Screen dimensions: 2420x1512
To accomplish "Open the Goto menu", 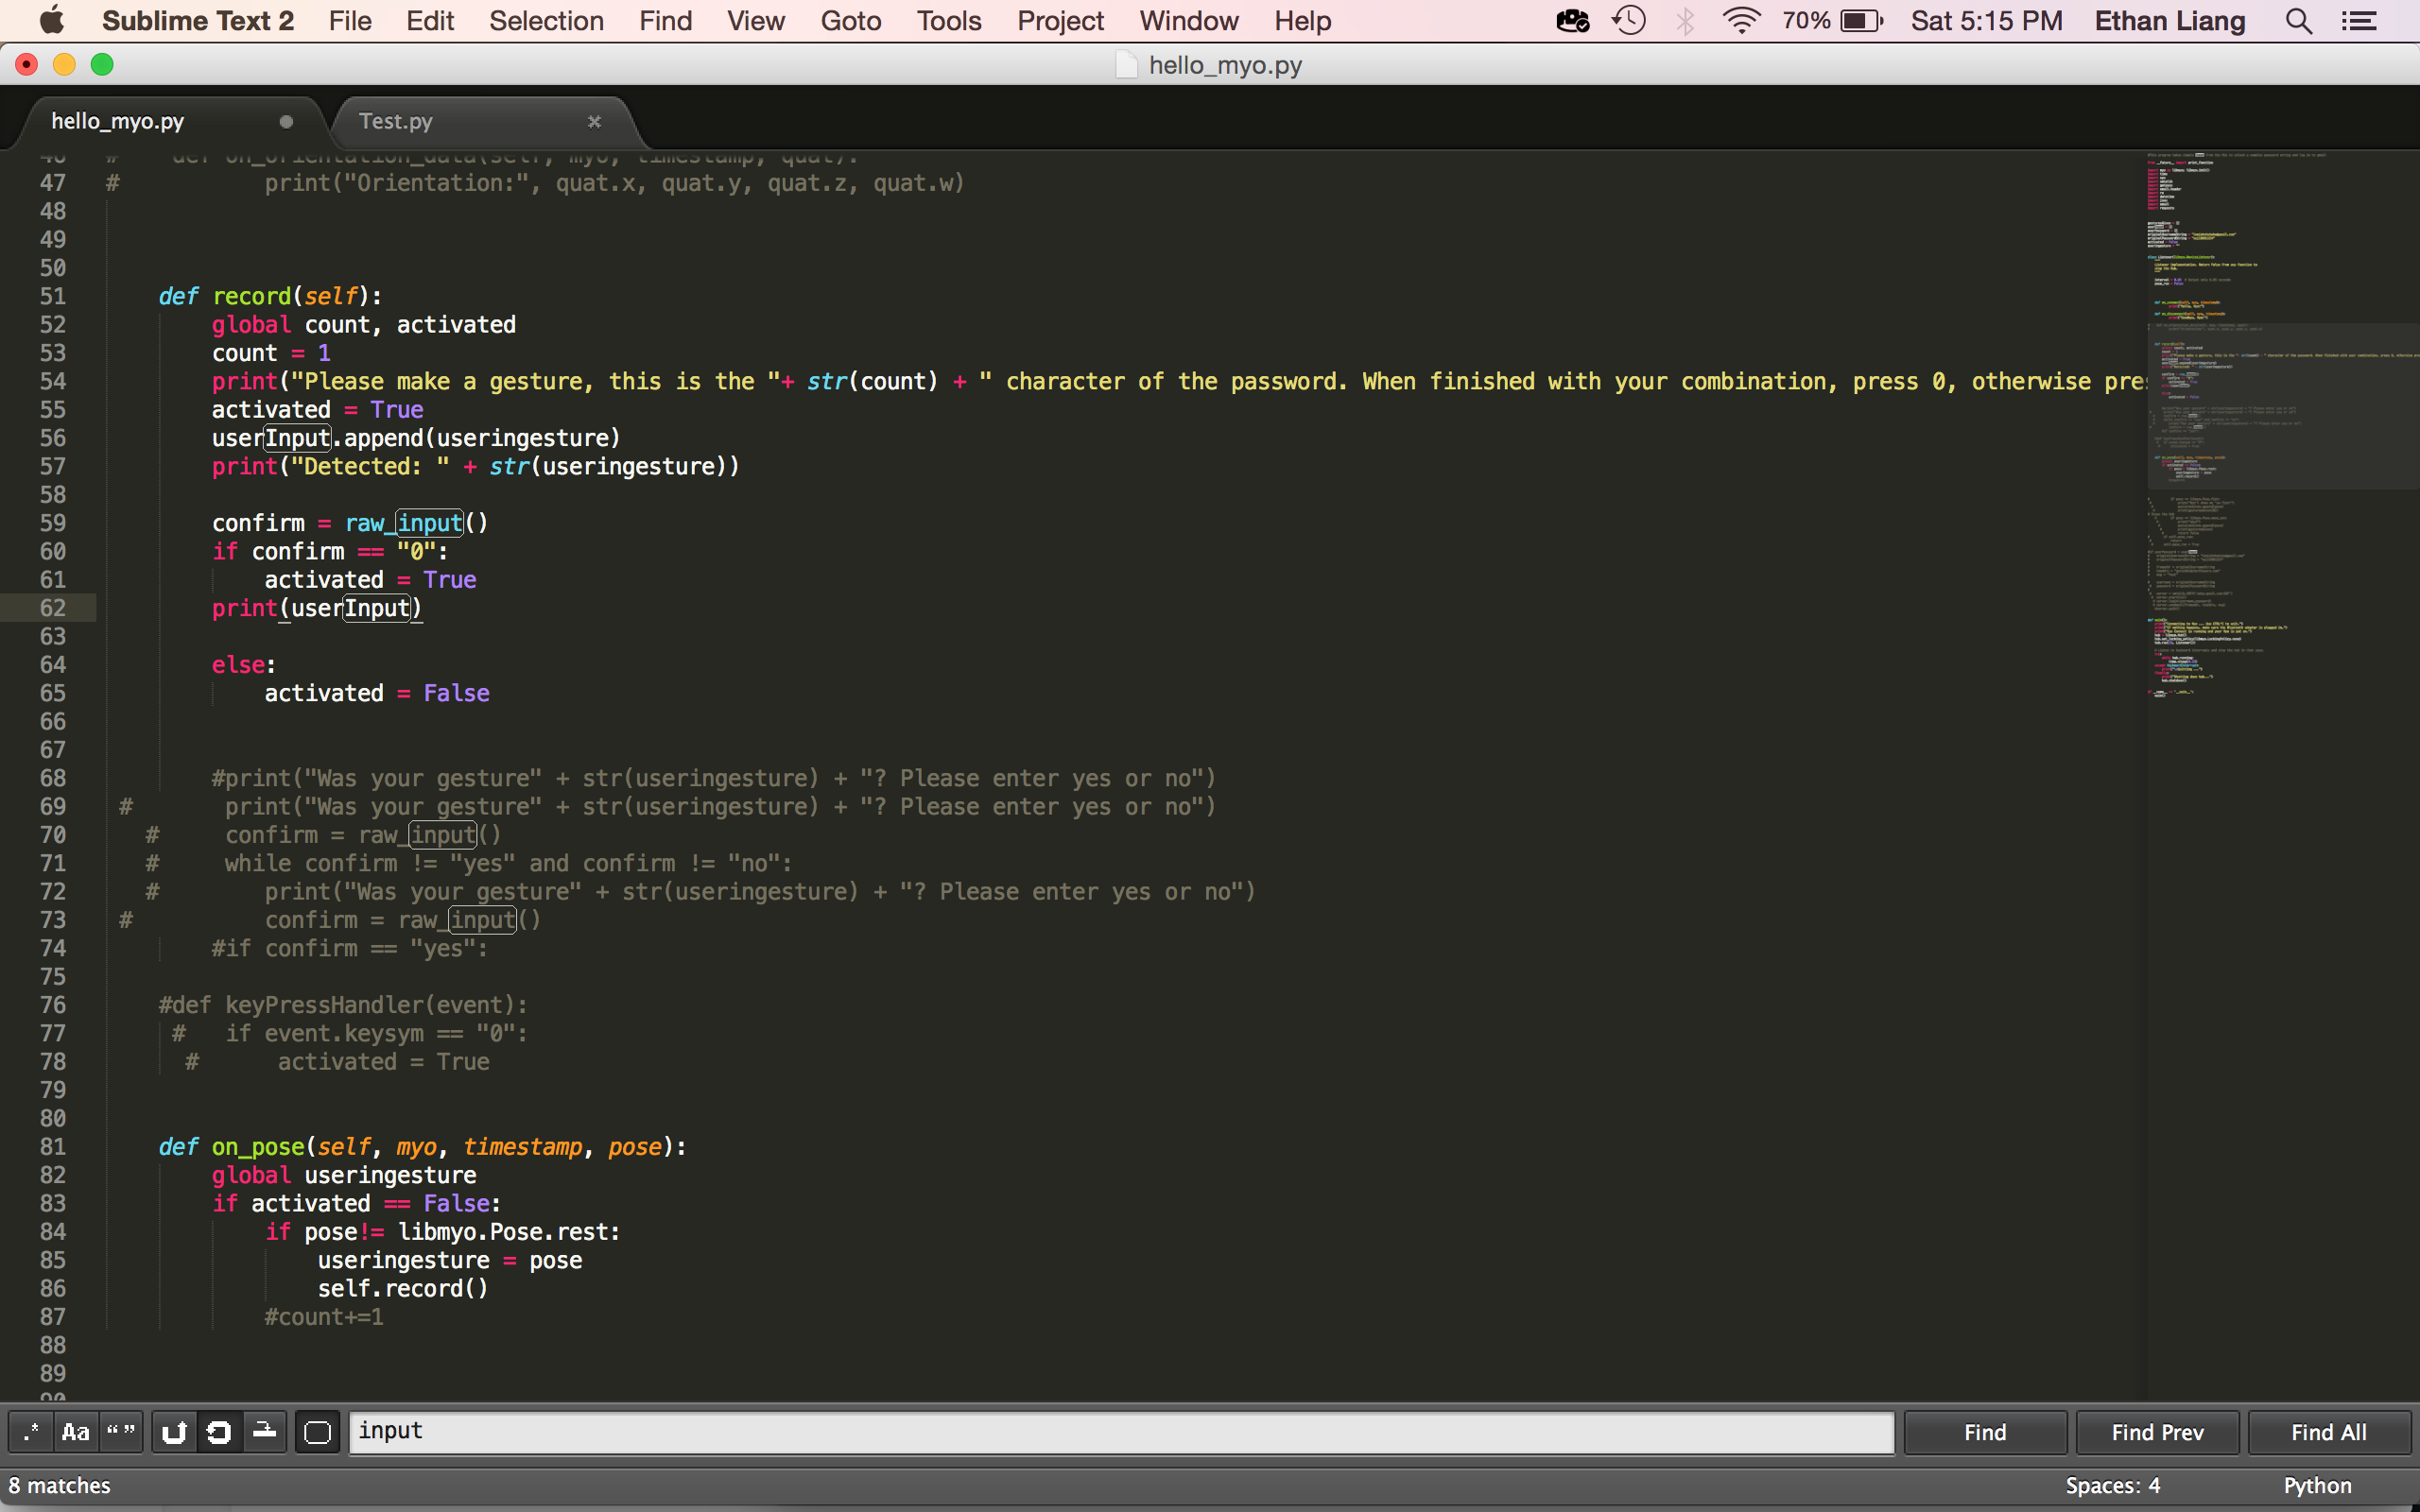I will (850, 21).
